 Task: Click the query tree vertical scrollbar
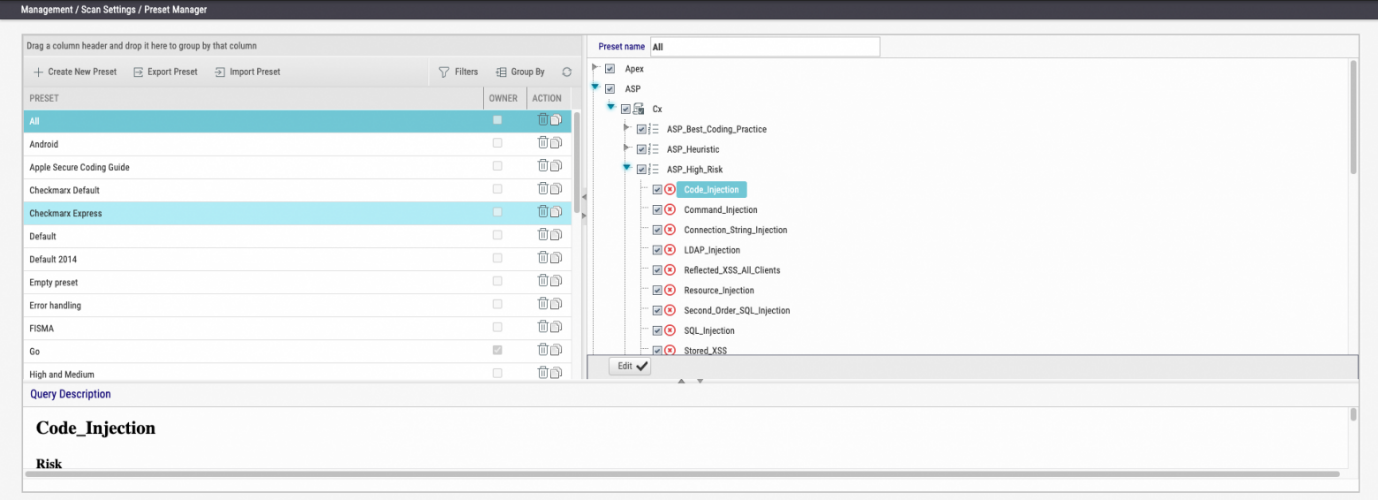click(x=1353, y=117)
